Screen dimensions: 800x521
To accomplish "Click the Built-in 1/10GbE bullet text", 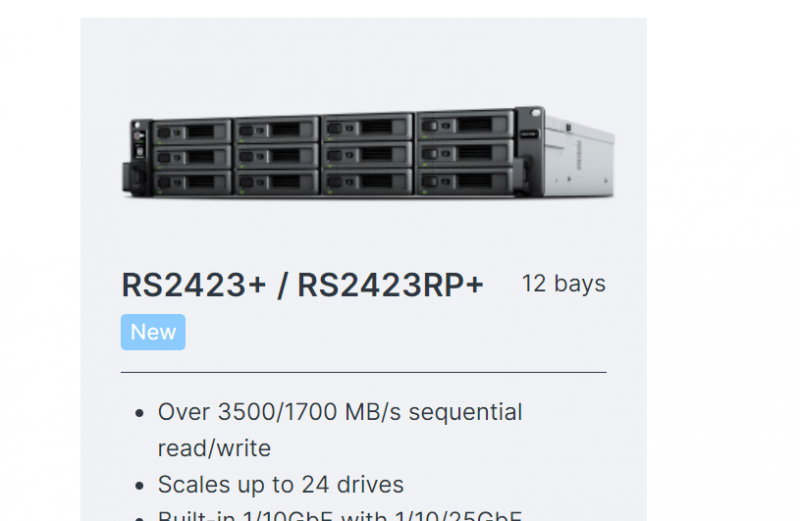I will tap(340, 515).
